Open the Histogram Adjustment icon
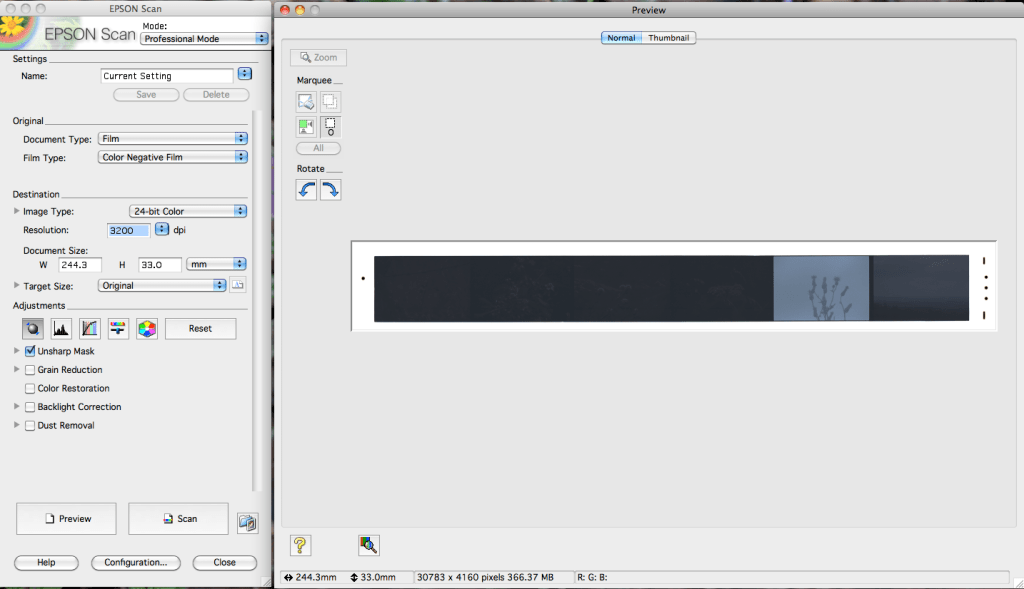This screenshot has height=589, width=1024. point(61,328)
